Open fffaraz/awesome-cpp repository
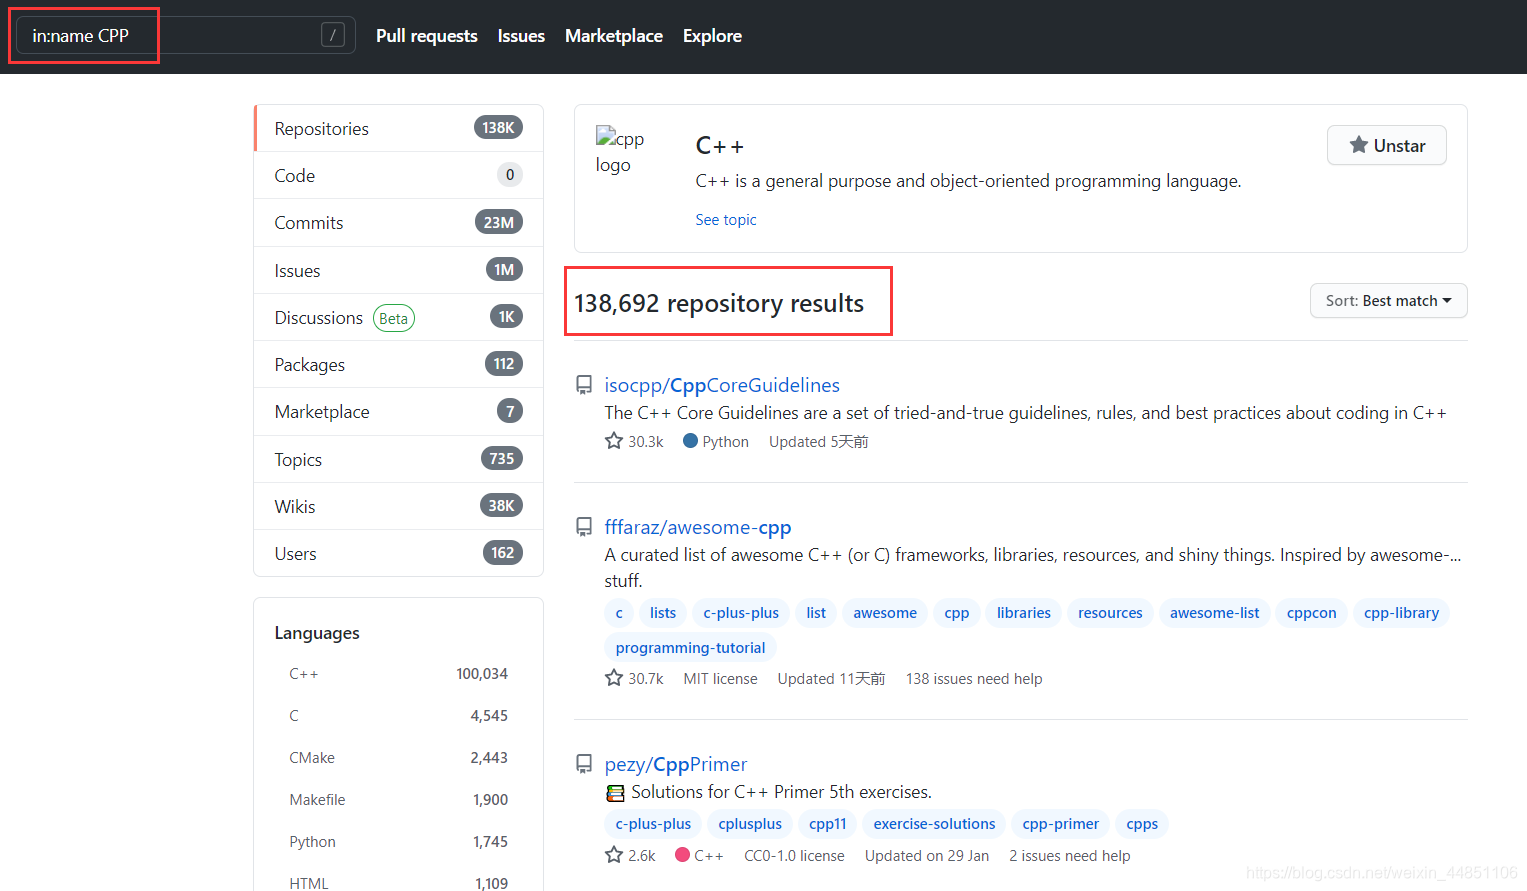Screen dimensions: 1527x891 point(698,527)
